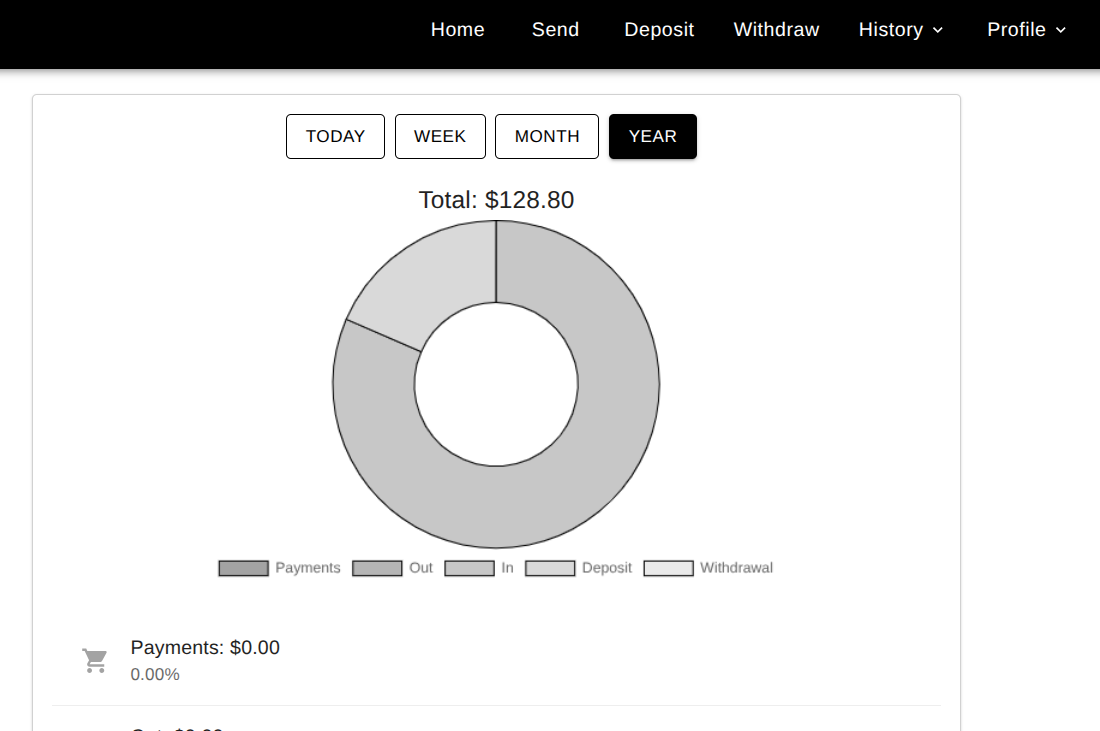Screen dimensions: 1100x731
Task: Toggle the In series via legend label
Action: coord(507,568)
